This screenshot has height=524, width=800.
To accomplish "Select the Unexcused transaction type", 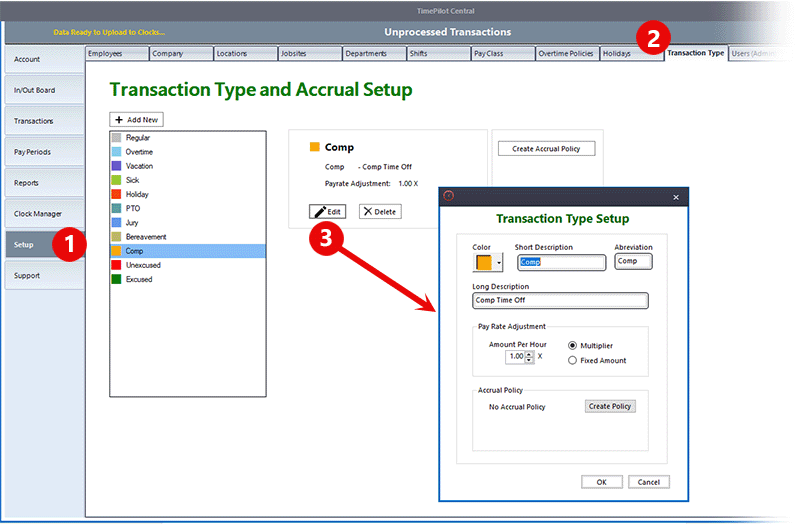I will point(143,265).
